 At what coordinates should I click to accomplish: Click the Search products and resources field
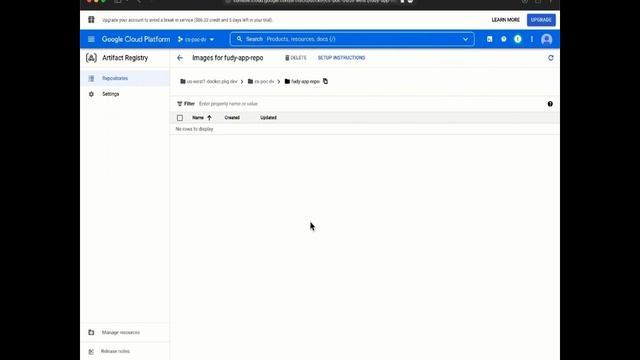pos(352,39)
